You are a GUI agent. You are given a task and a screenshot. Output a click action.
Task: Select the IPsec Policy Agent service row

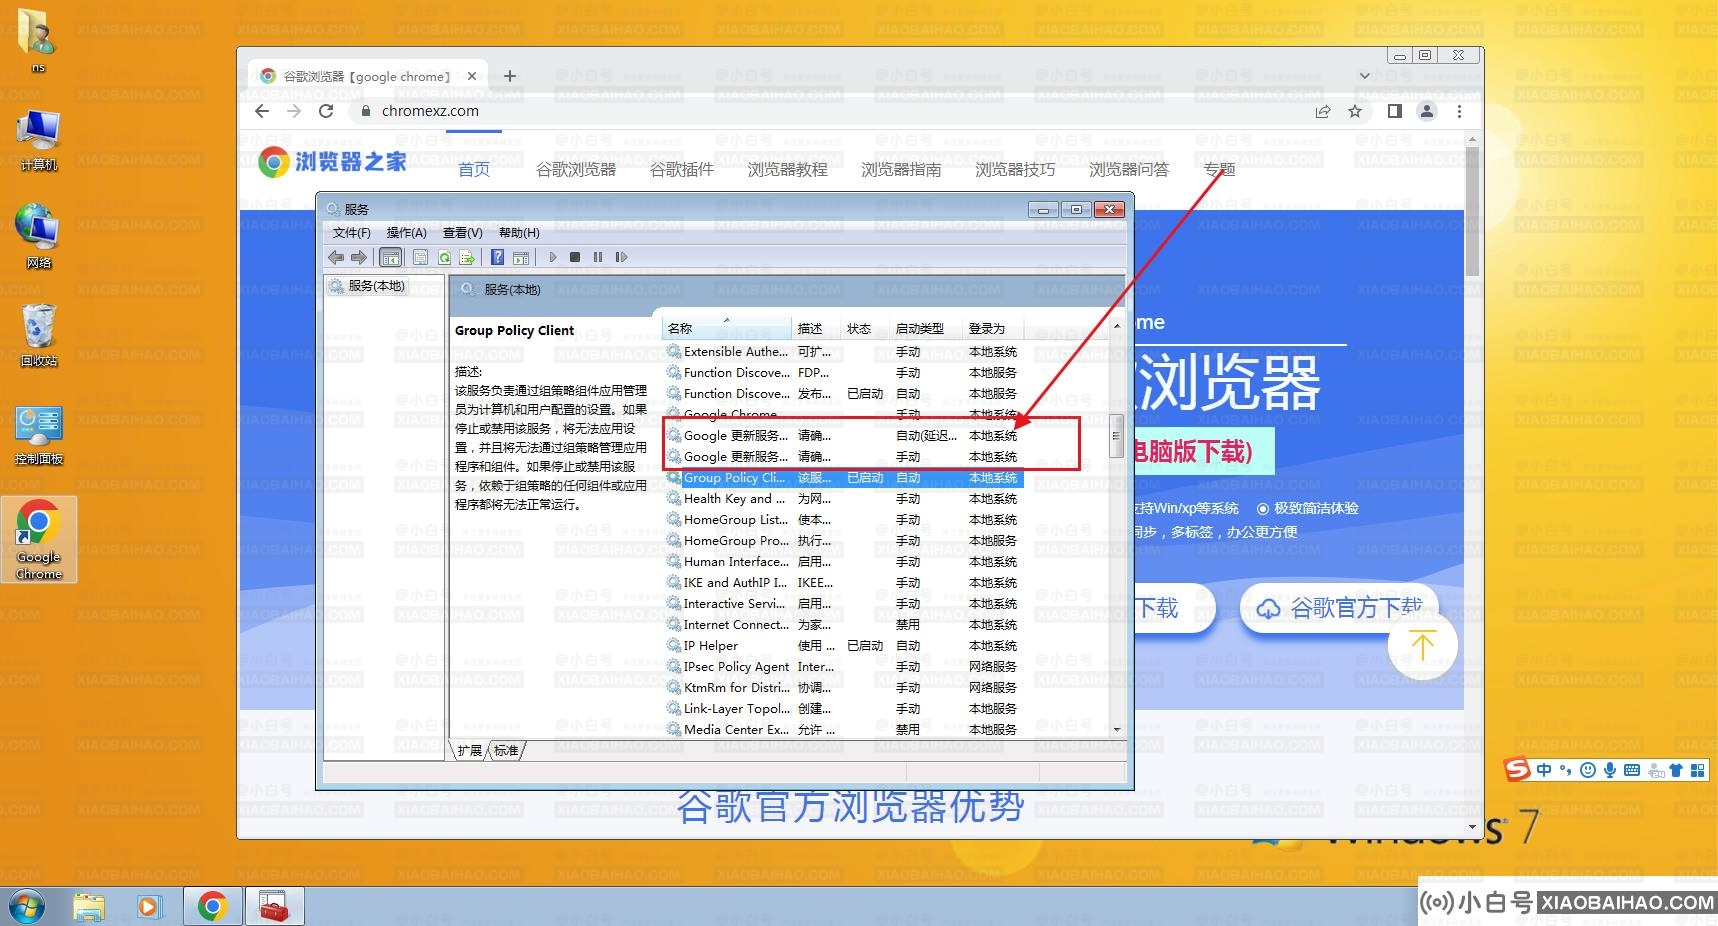pyautogui.click(x=844, y=667)
